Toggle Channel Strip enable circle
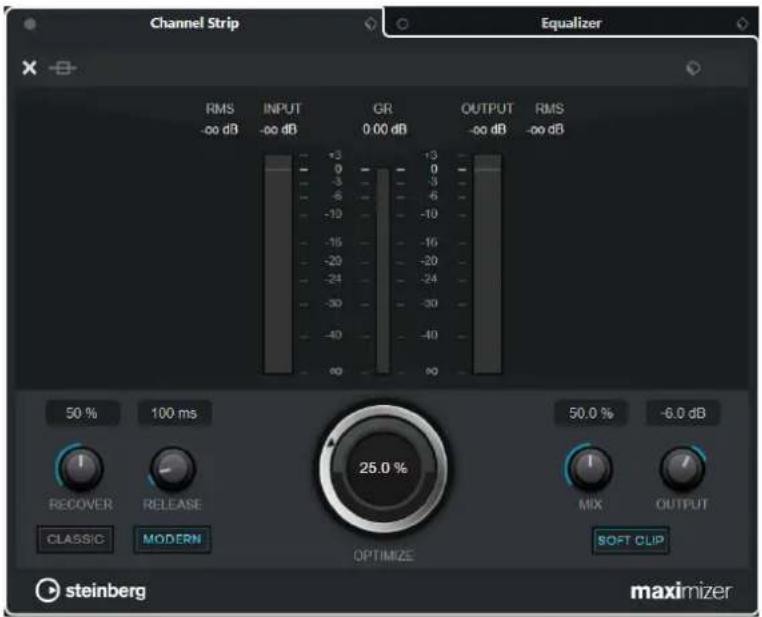The width and height of the screenshot is (762, 617). click(x=30, y=24)
